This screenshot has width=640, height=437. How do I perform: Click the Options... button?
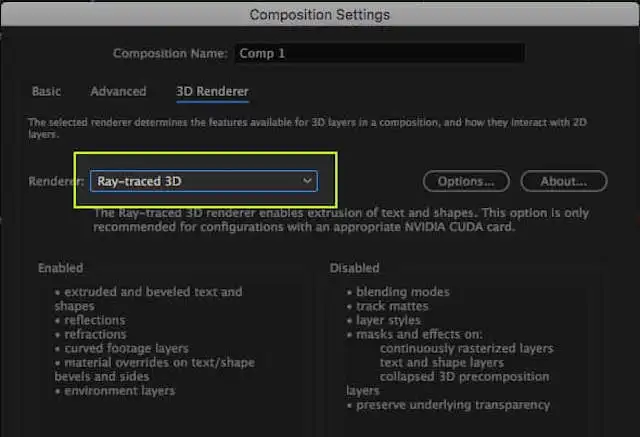pyautogui.click(x=466, y=181)
